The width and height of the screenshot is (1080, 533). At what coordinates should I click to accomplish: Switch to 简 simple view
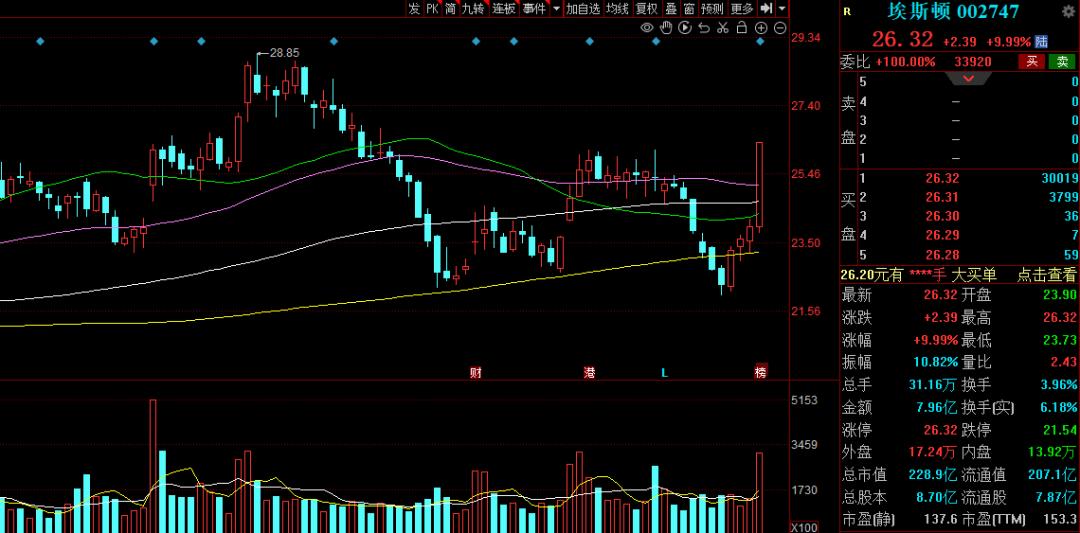click(450, 9)
